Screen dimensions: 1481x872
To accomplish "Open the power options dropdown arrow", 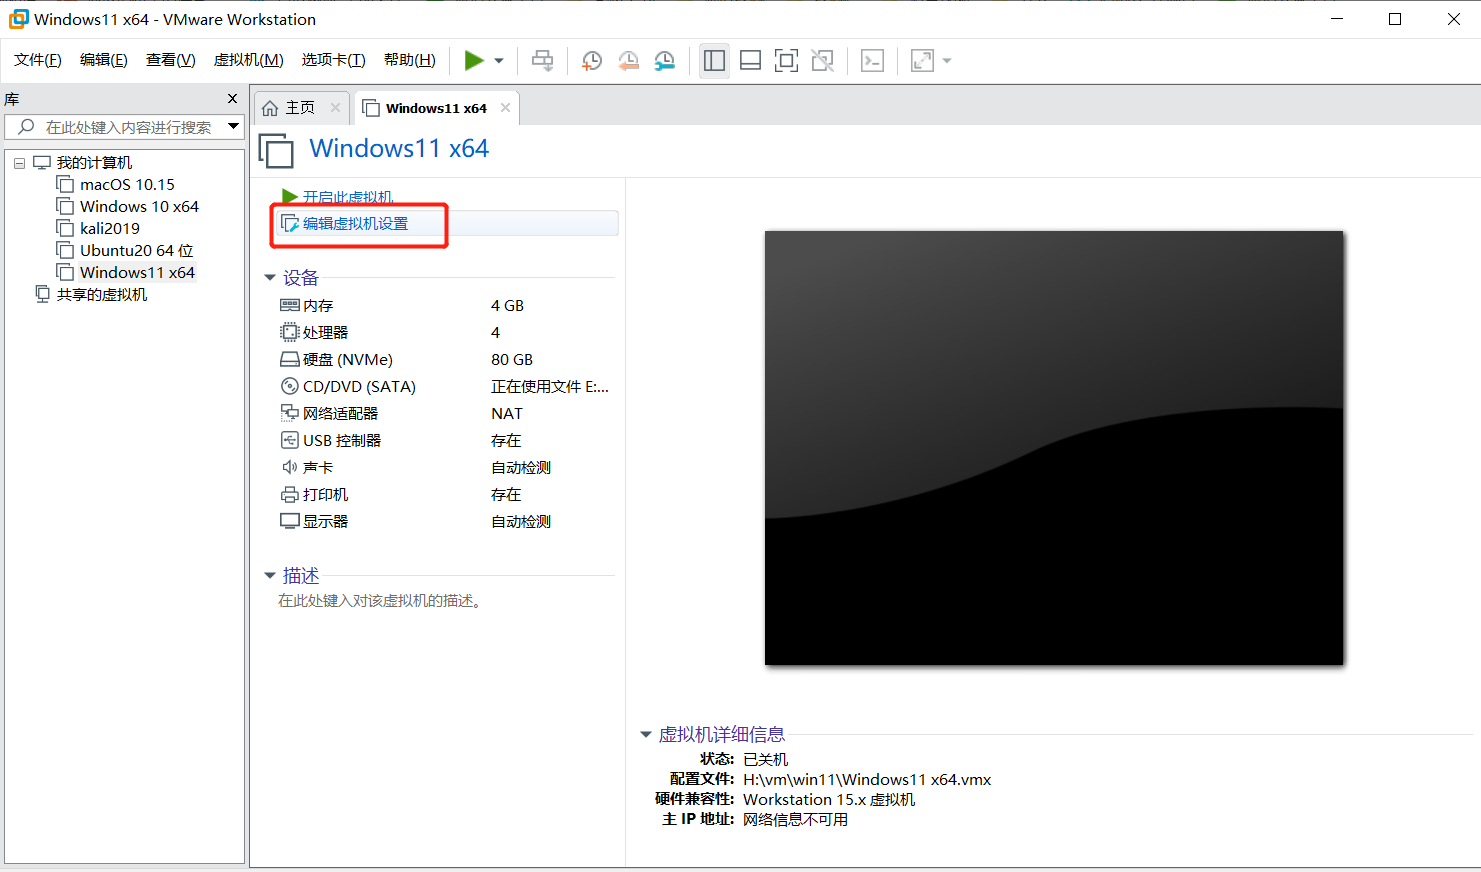I will pyautogui.click(x=499, y=61).
